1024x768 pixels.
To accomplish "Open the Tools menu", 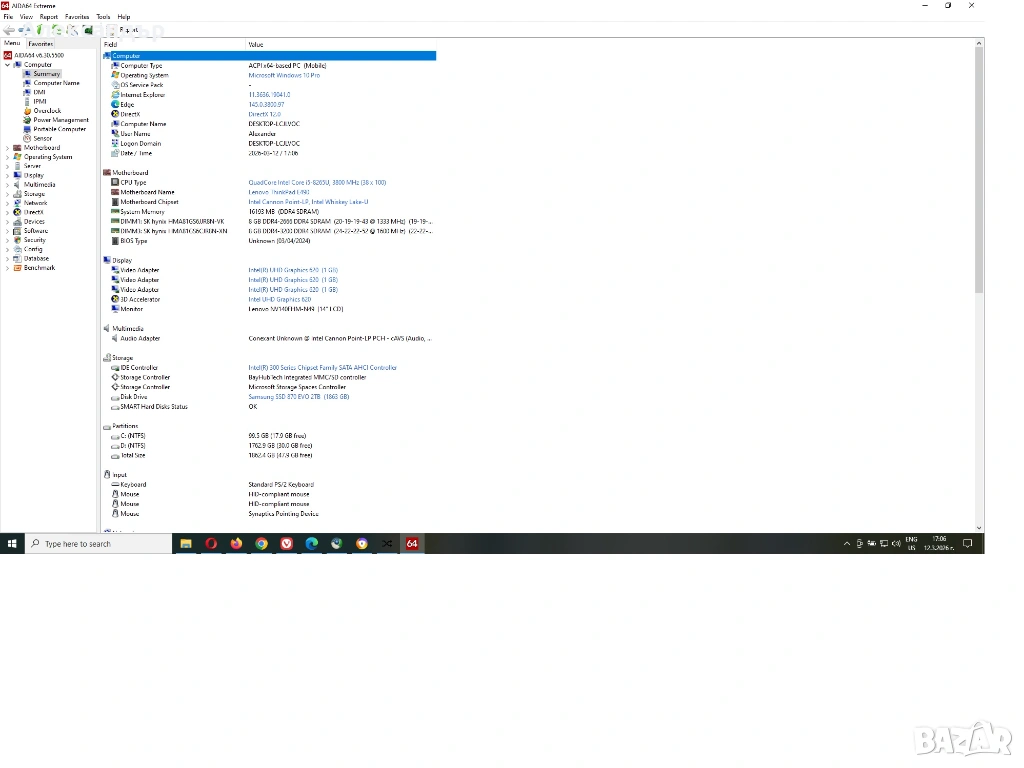I will [103, 17].
